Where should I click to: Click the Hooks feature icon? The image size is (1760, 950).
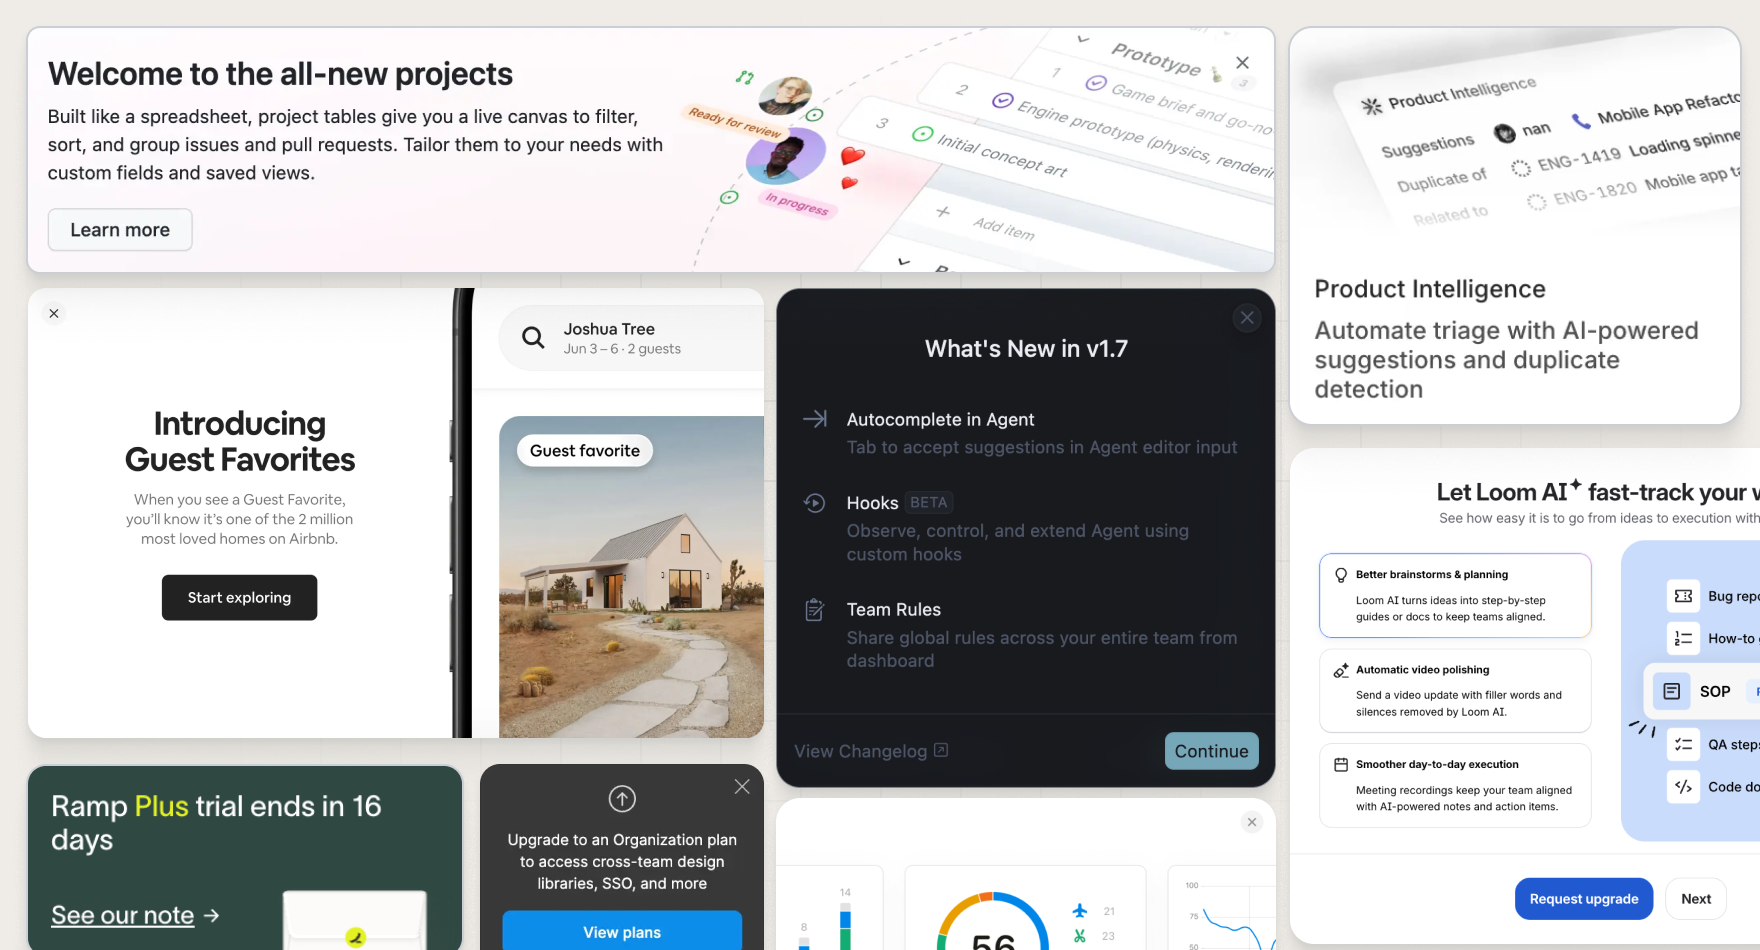815,503
